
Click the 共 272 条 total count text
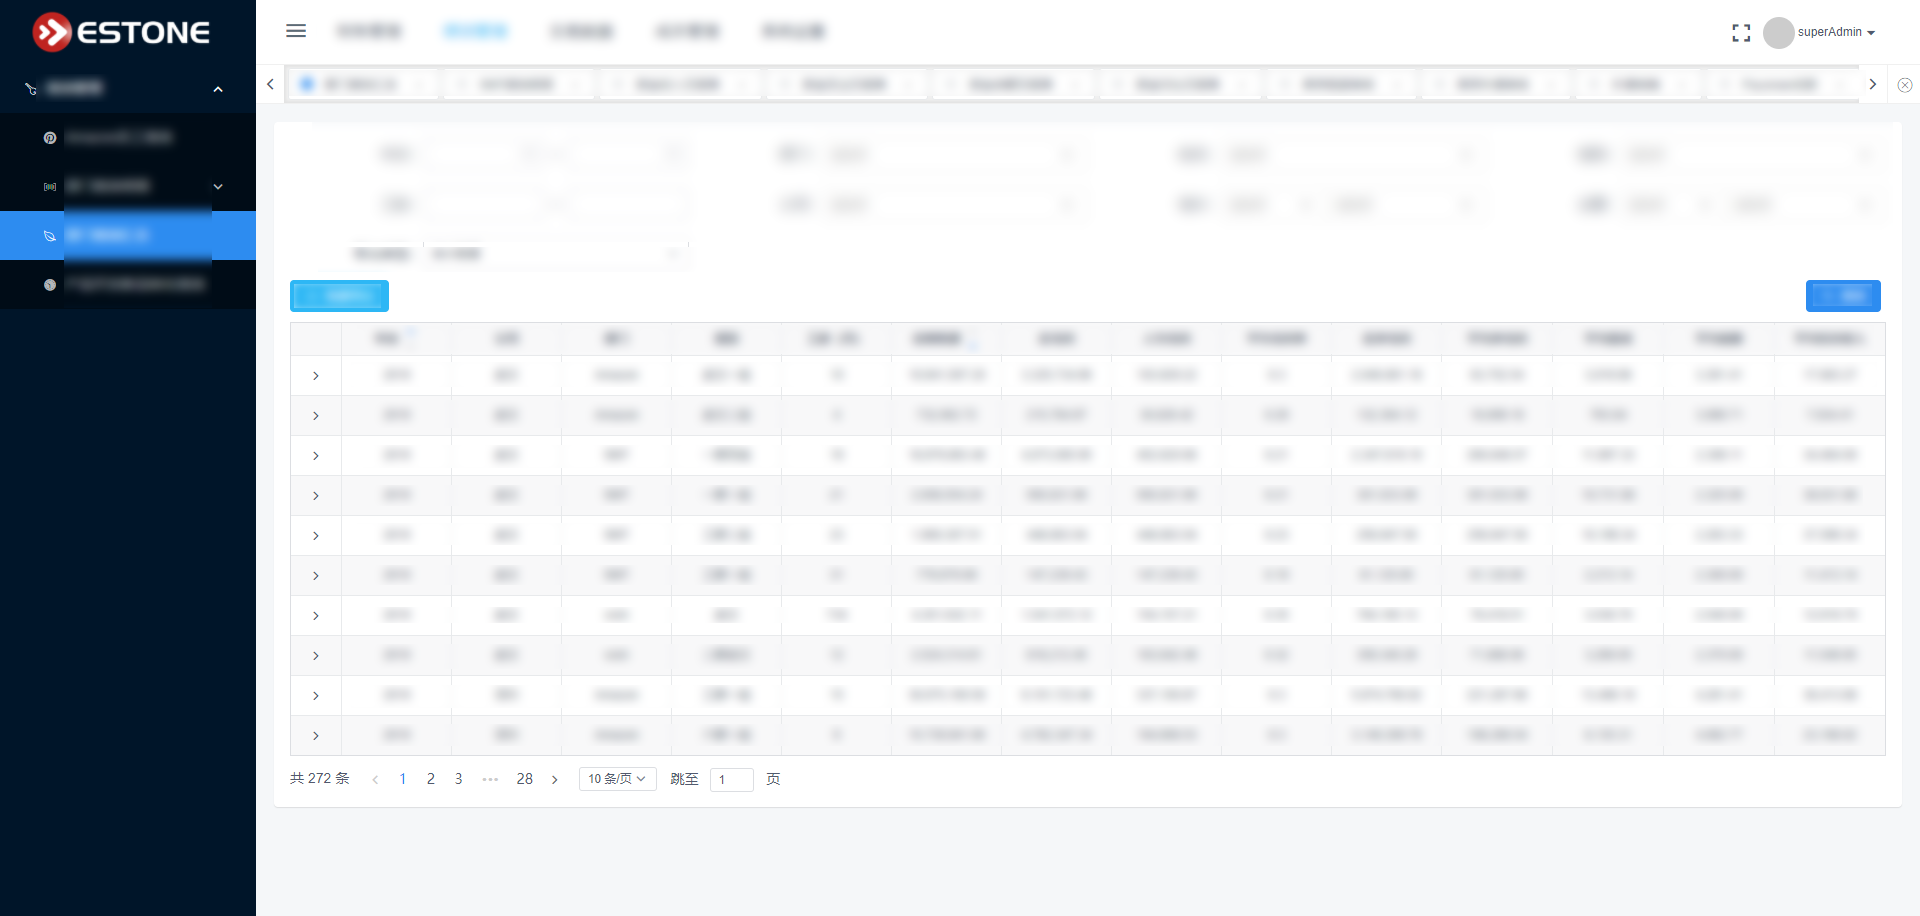320,779
